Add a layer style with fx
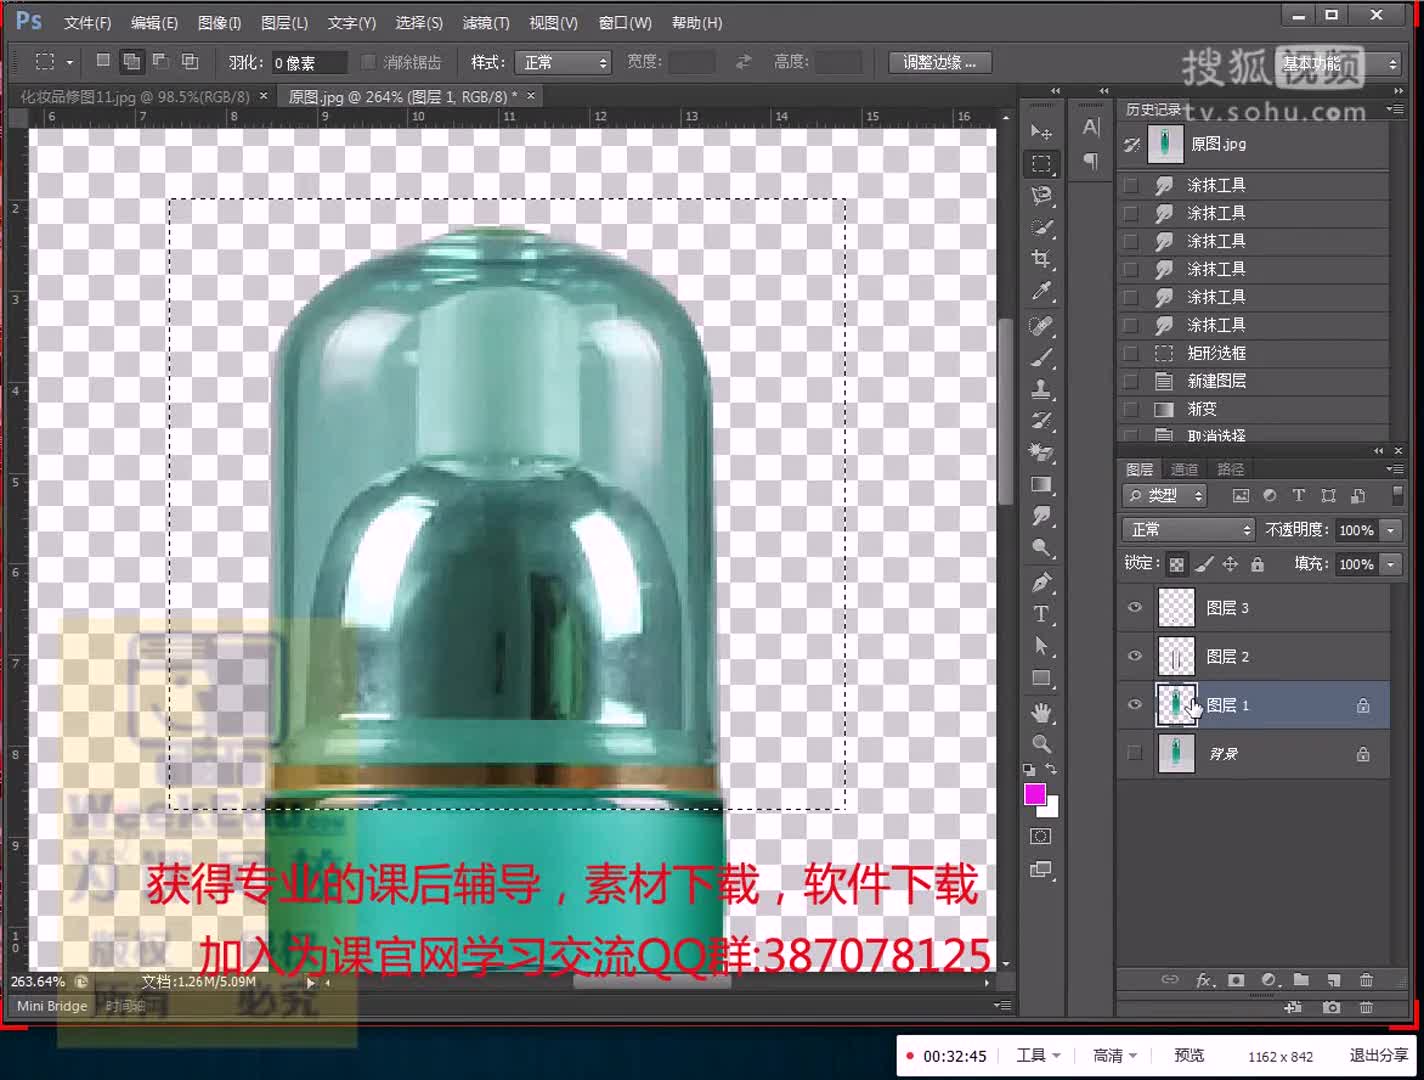The height and width of the screenshot is (1080, 1424). pos(1205,980)
